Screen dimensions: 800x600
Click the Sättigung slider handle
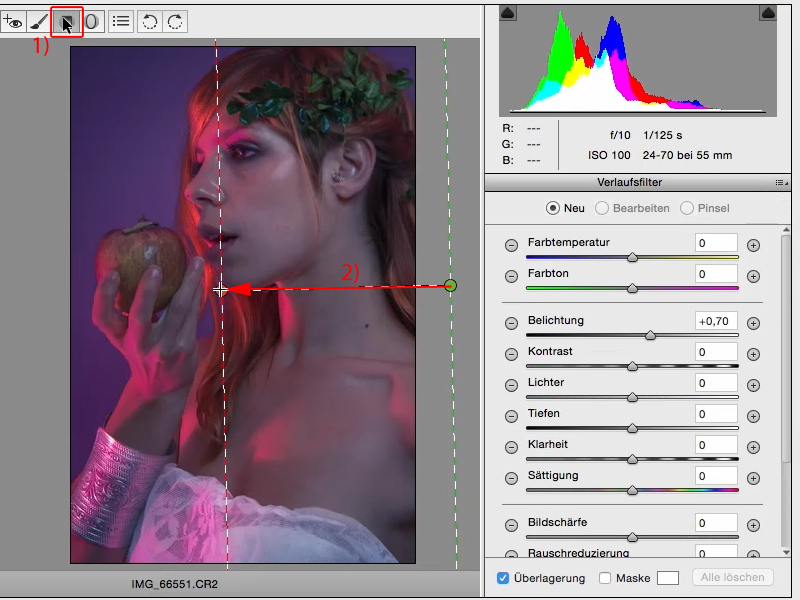point(632,490)
